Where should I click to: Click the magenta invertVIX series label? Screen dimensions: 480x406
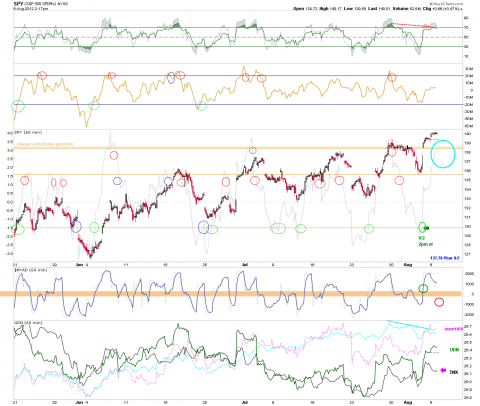point(453,329)
